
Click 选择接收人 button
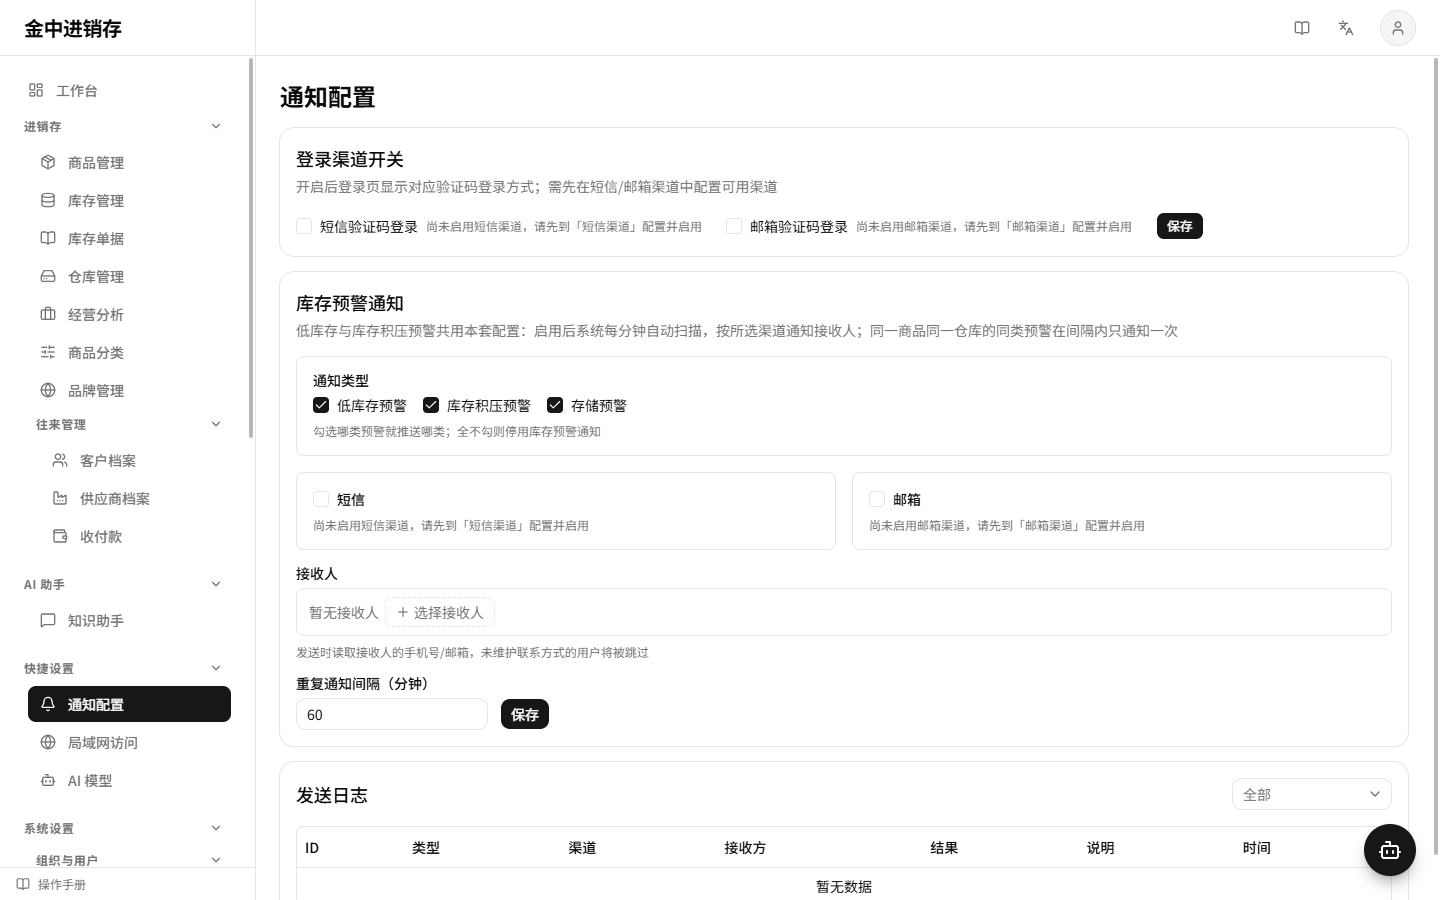(440, 612)
